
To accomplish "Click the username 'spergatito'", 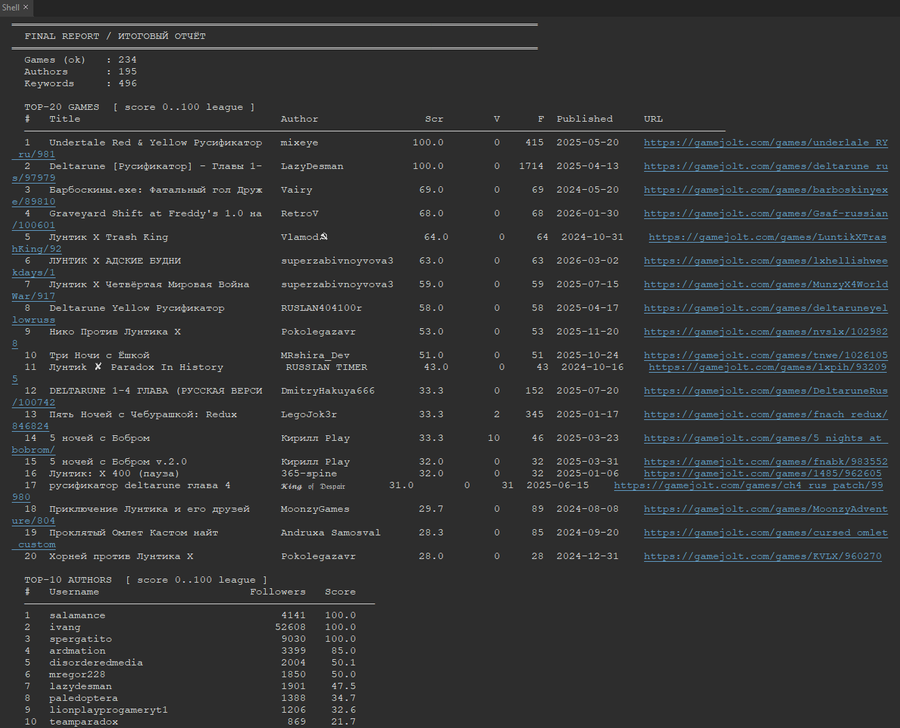I will [80, 638].
